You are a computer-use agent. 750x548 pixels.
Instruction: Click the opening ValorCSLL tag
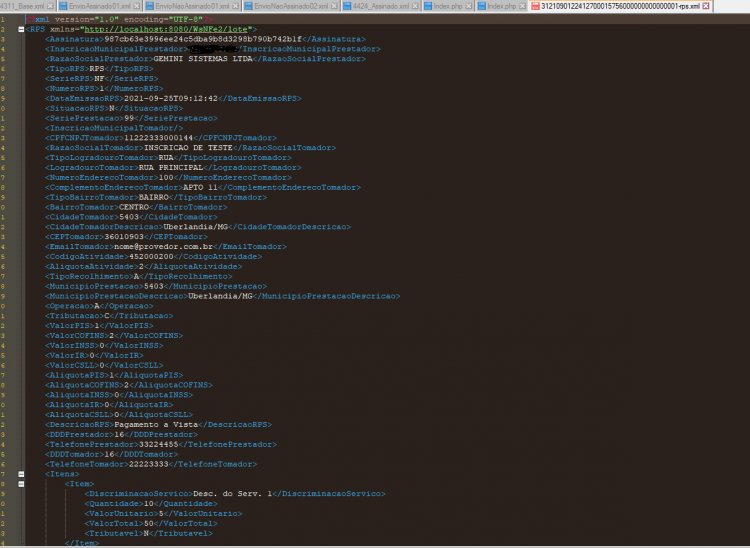[x=72, y=365]
